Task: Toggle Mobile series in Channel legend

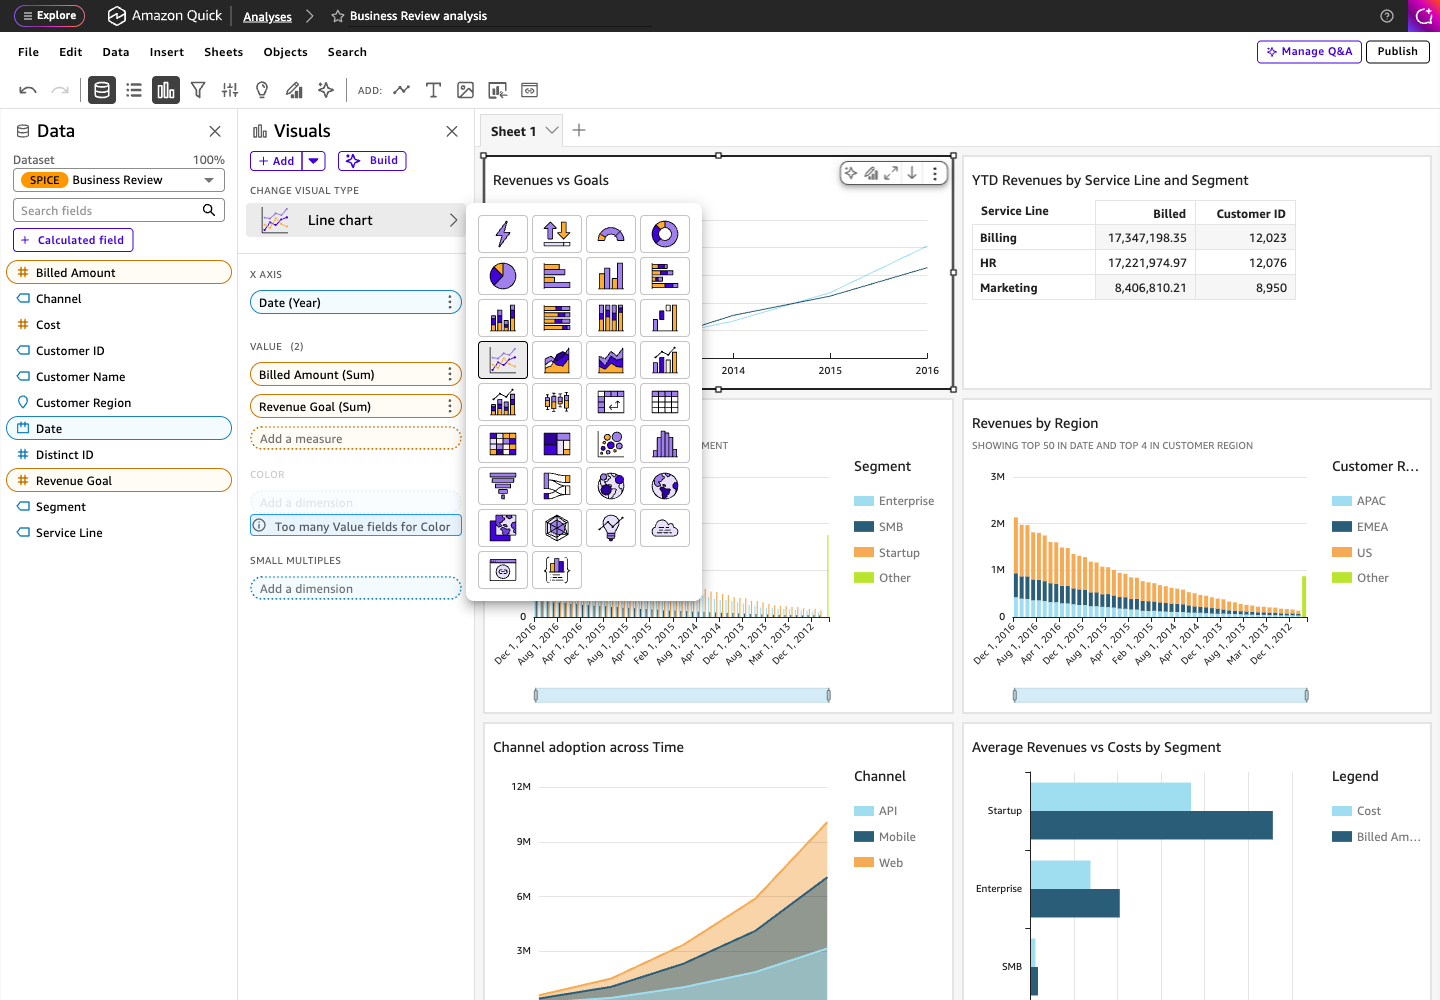Action: [885, 837]
